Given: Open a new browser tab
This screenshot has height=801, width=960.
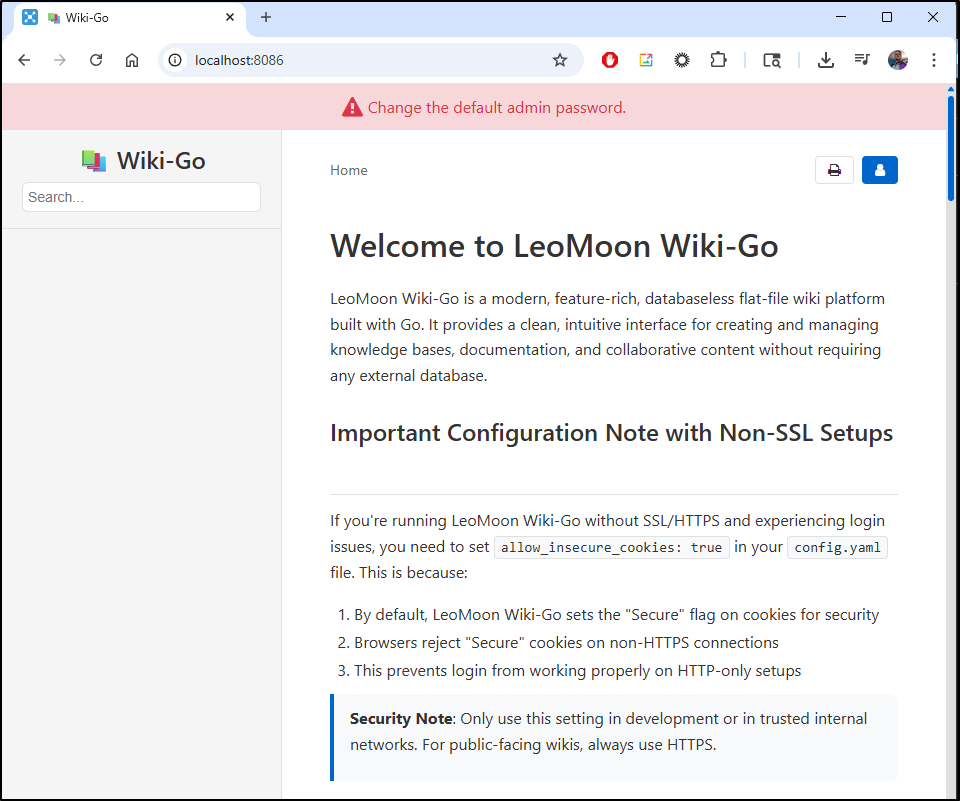Looking at the screenshot, I should [x=266, y=17].
